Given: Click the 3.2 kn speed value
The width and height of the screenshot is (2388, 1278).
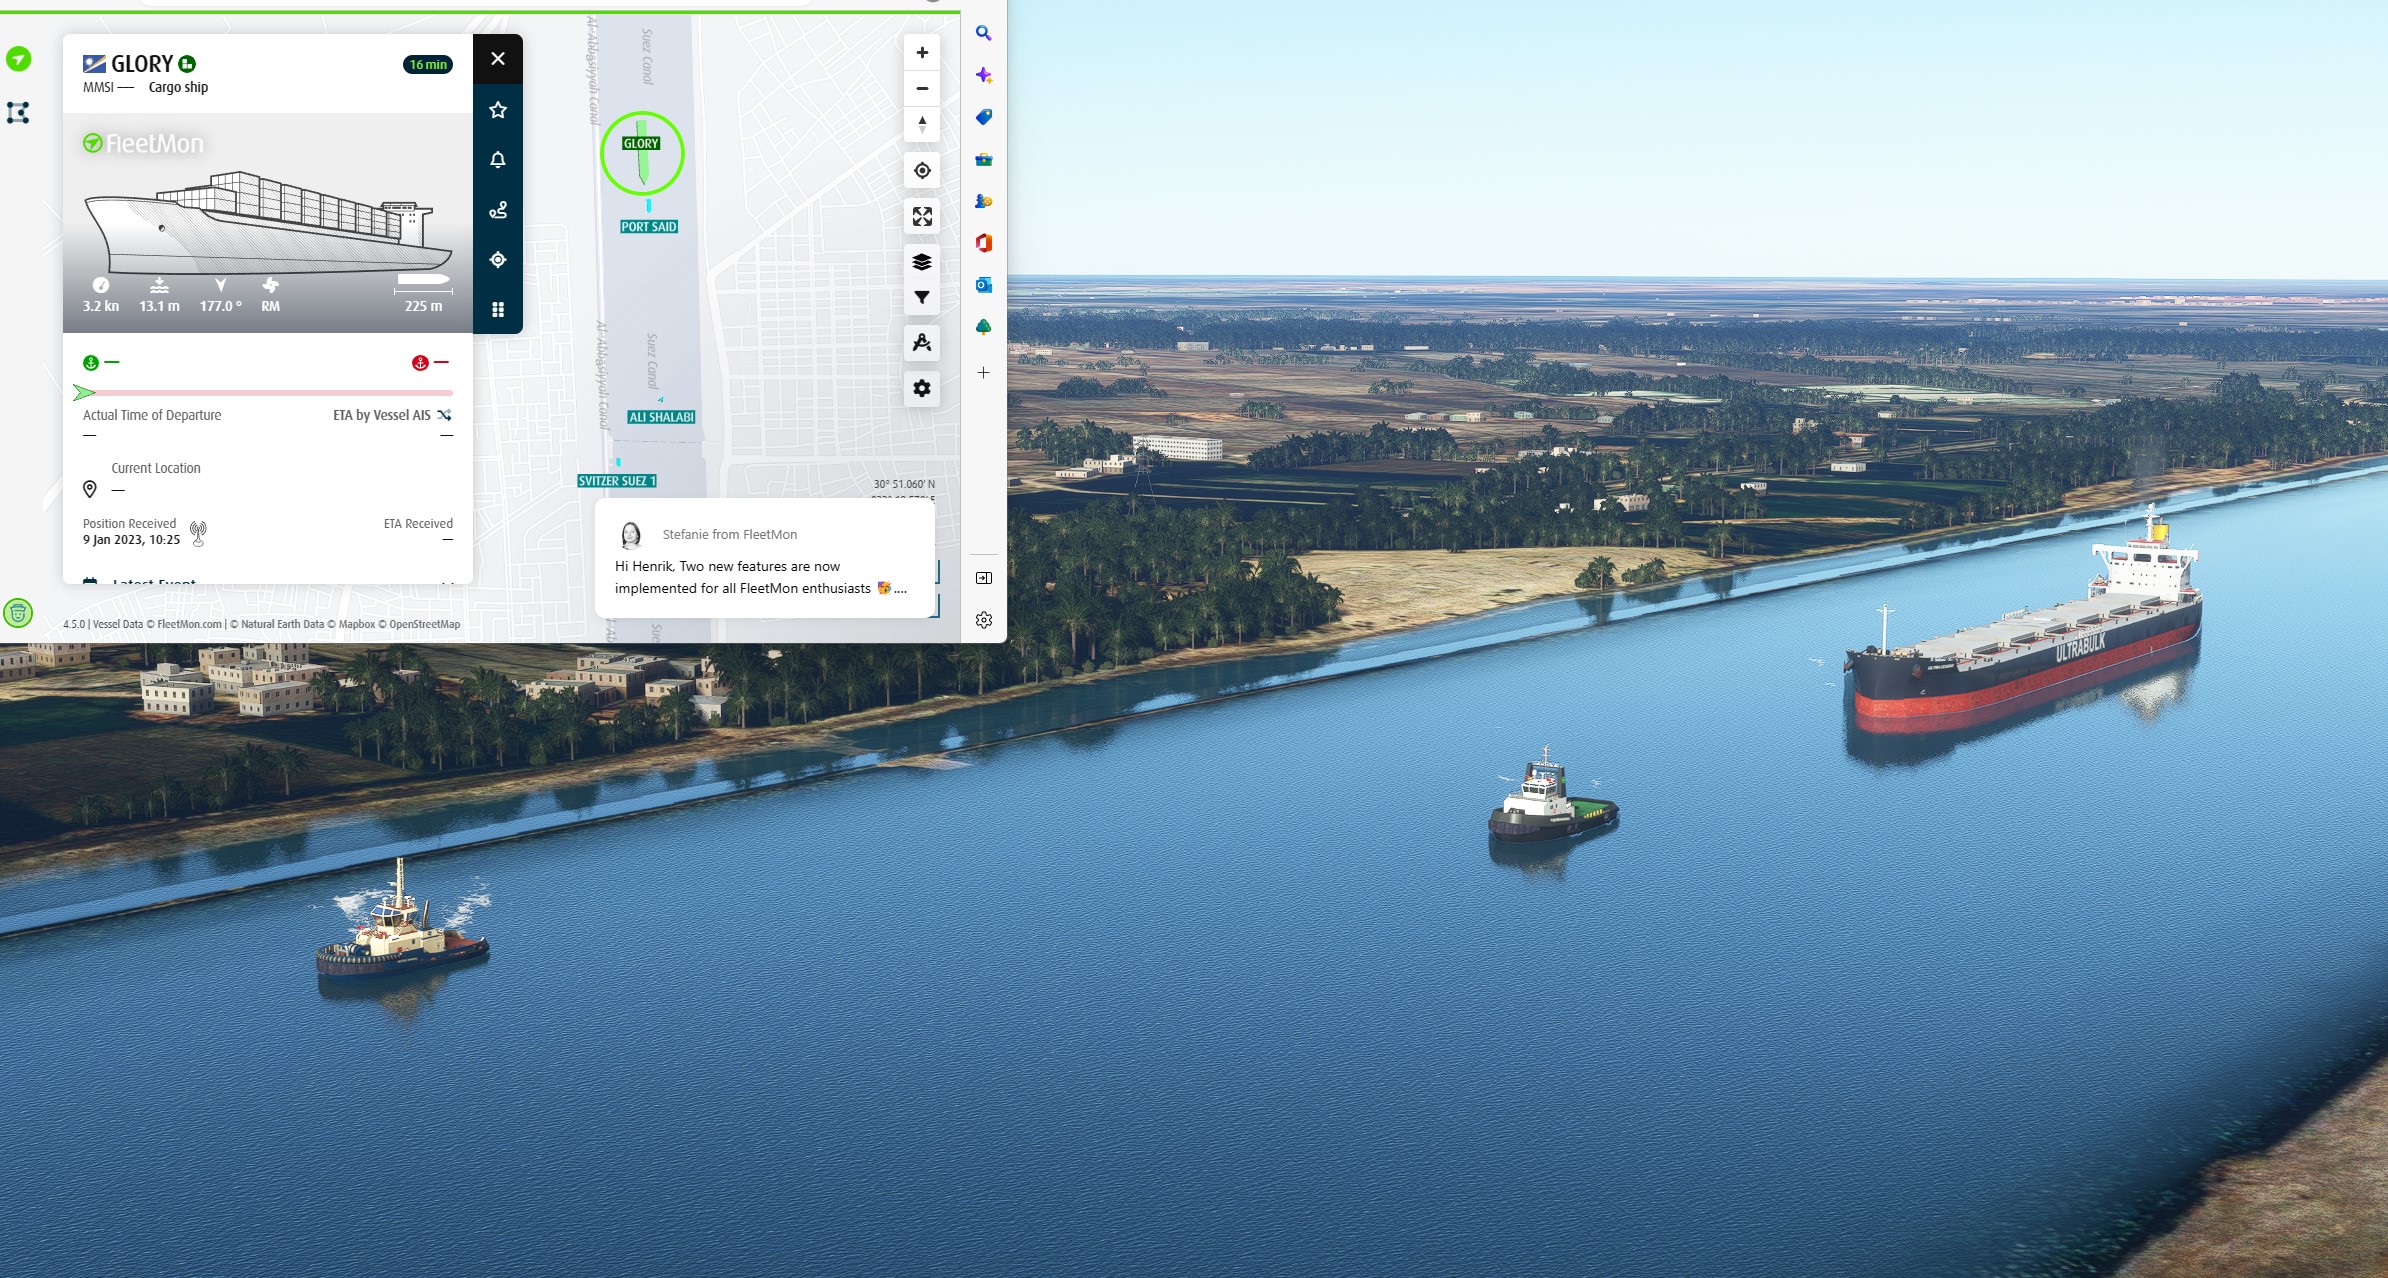Looking at the screenshot, I should click(x=101, y=306).
